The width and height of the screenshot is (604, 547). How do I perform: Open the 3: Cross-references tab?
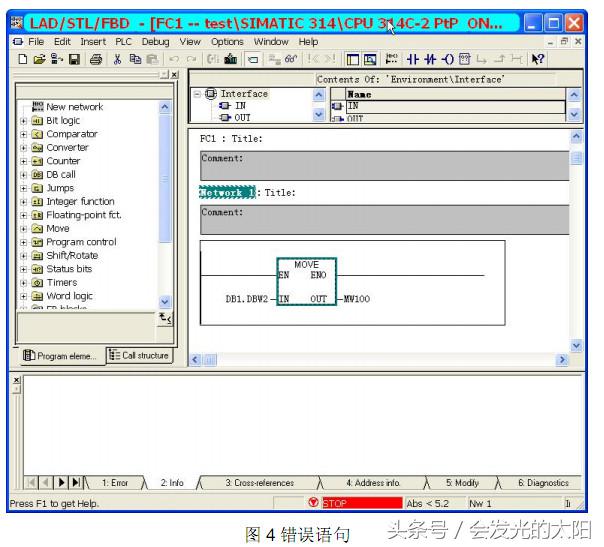coord(260,483)
